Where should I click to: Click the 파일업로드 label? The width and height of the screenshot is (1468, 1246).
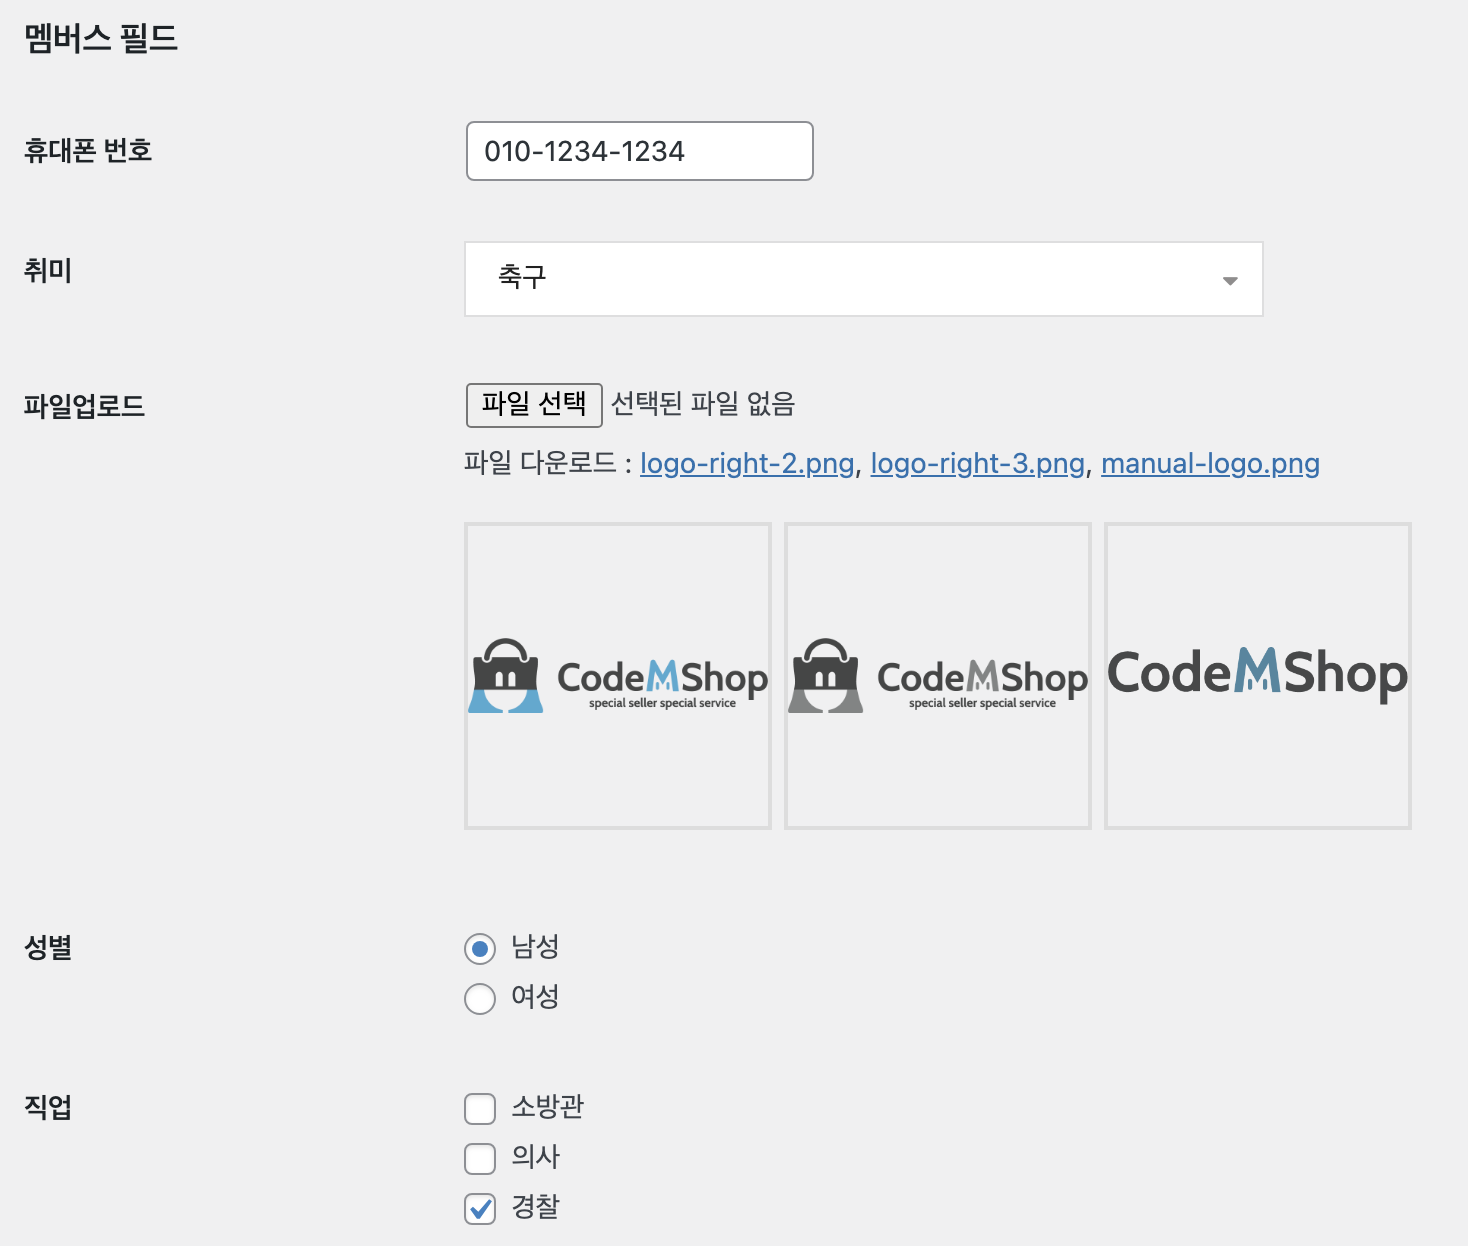pos(85,406)
